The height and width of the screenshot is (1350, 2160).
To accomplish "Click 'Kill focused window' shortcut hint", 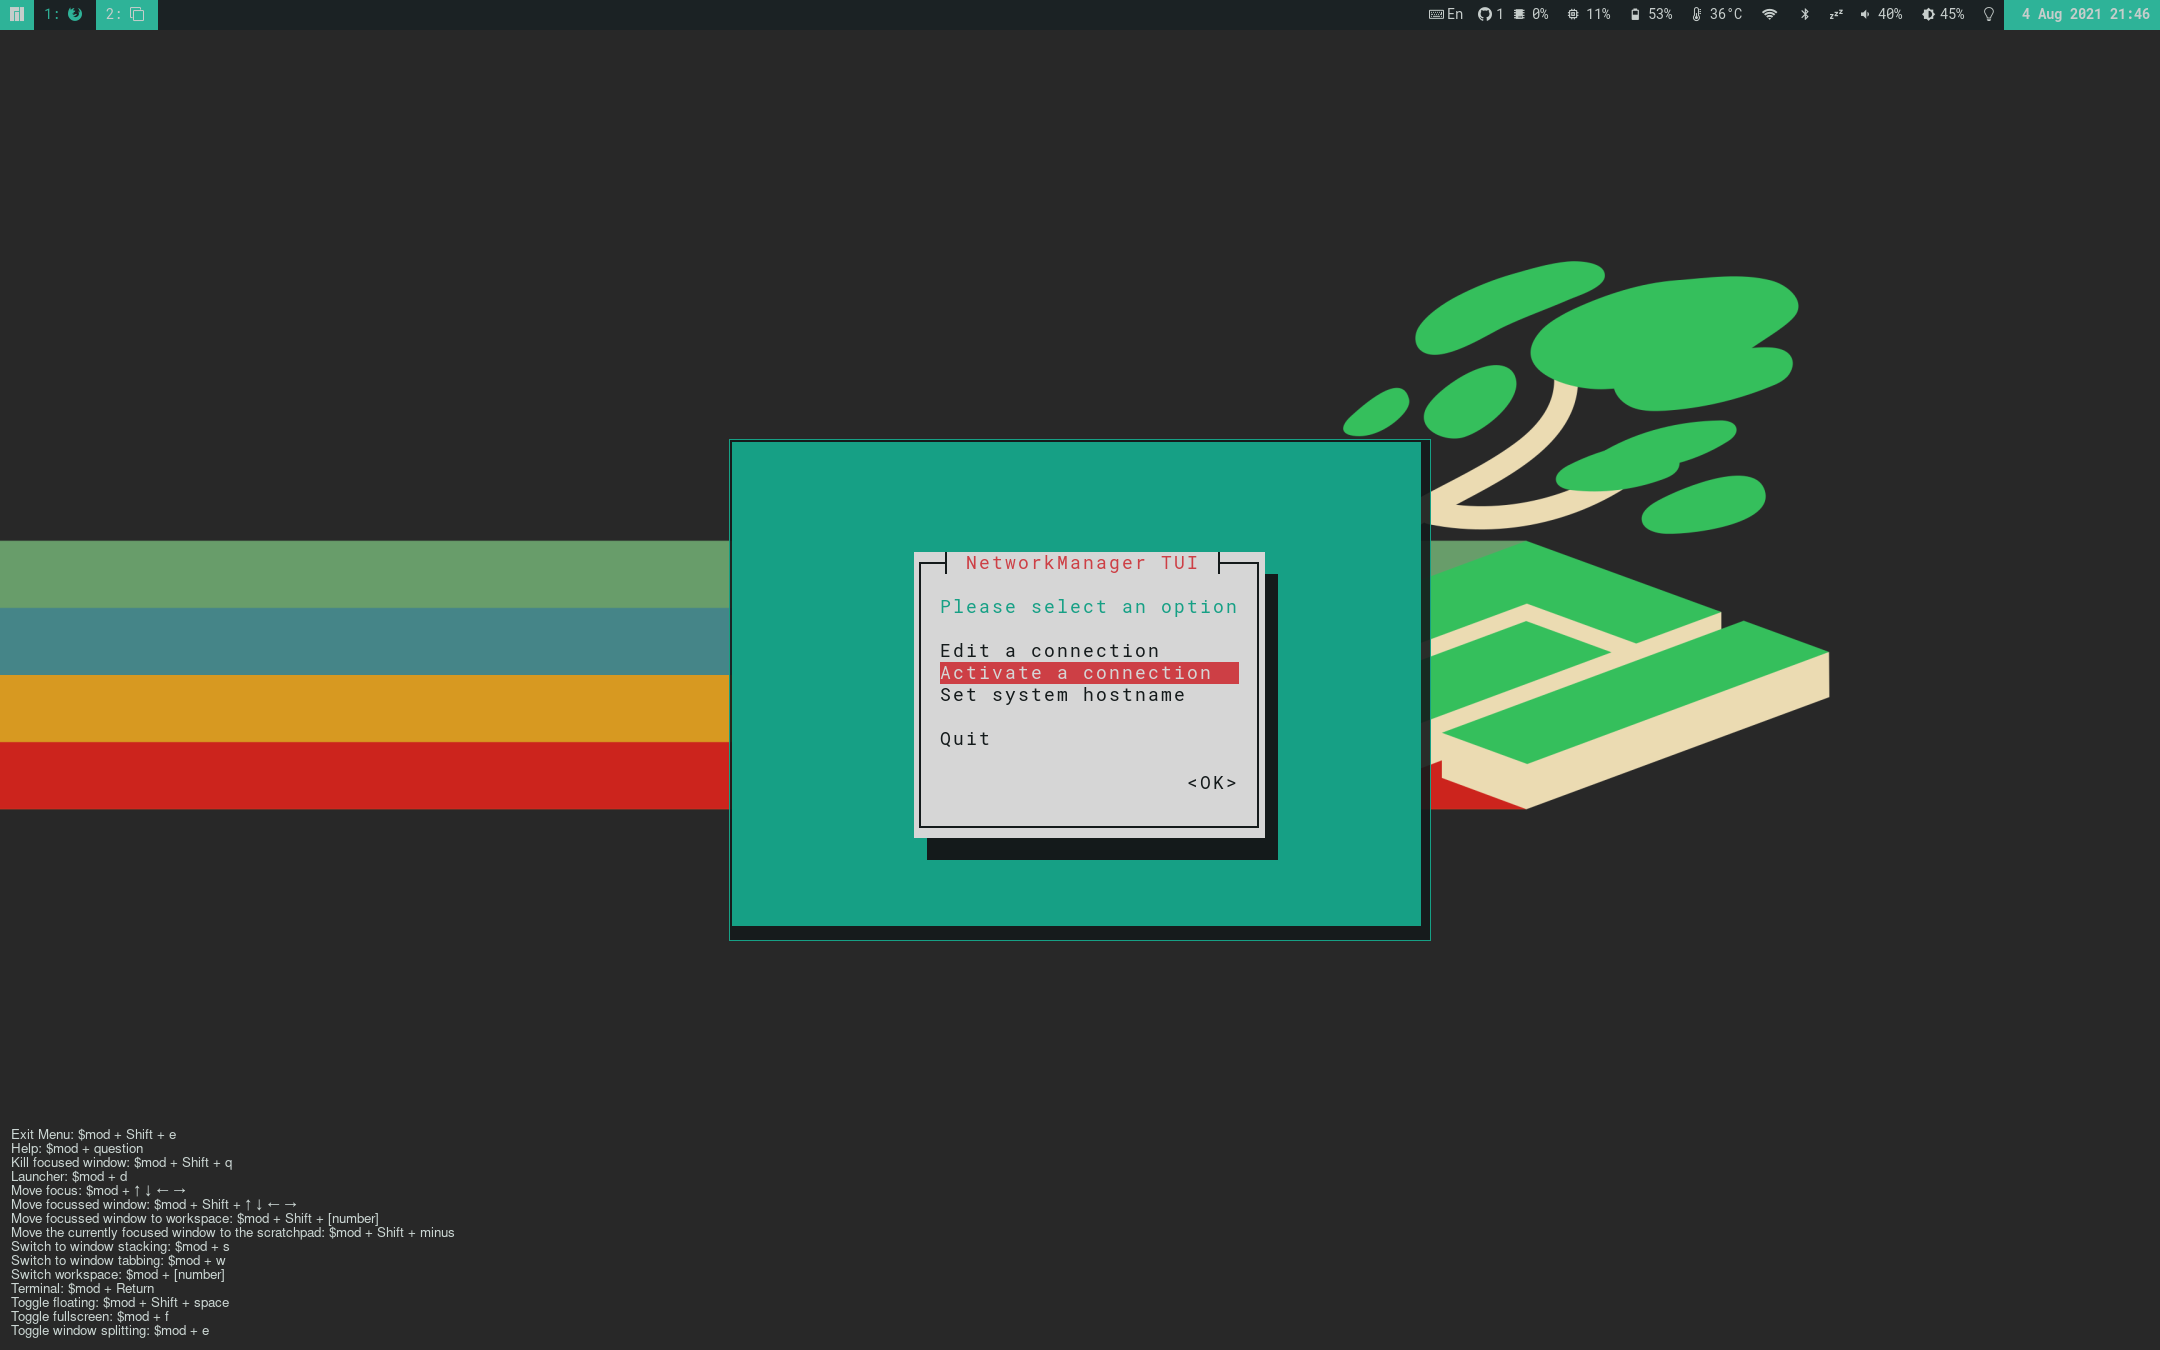I will (121, 1162).
